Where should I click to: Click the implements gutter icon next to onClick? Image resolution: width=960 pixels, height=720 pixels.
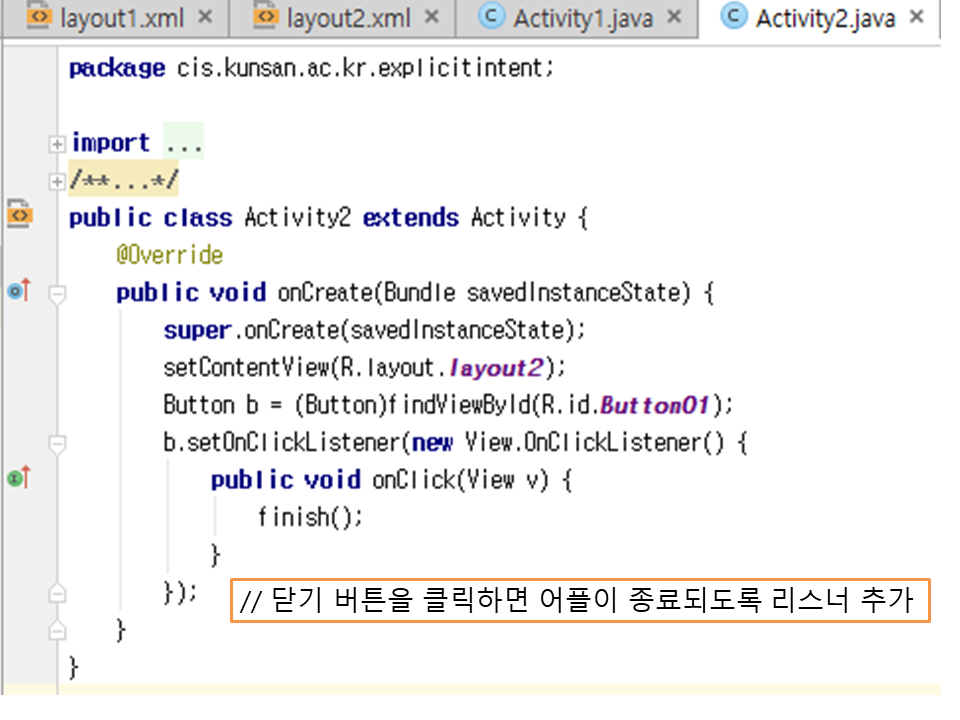click(19, 479)
